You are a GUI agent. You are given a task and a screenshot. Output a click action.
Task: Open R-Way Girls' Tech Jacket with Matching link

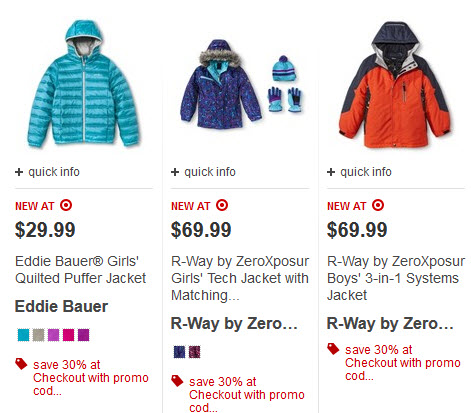point(240,278)
